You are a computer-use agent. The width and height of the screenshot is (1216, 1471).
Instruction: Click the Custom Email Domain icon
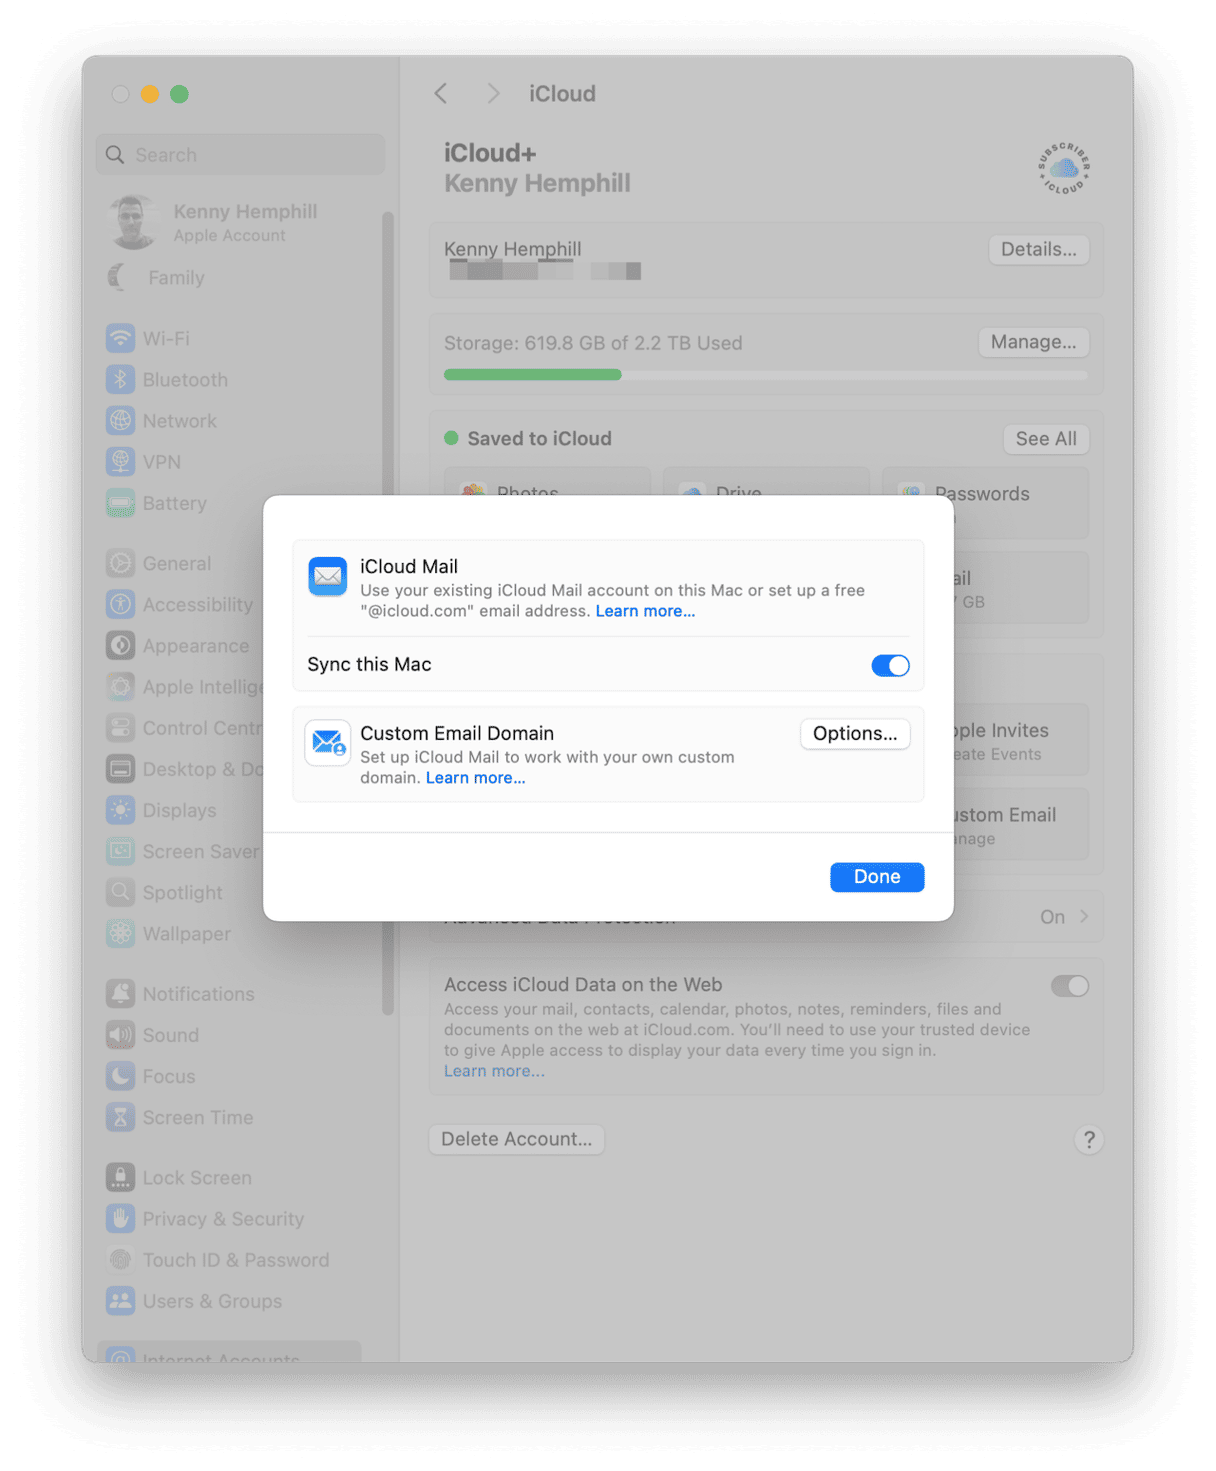click(328, 743)
